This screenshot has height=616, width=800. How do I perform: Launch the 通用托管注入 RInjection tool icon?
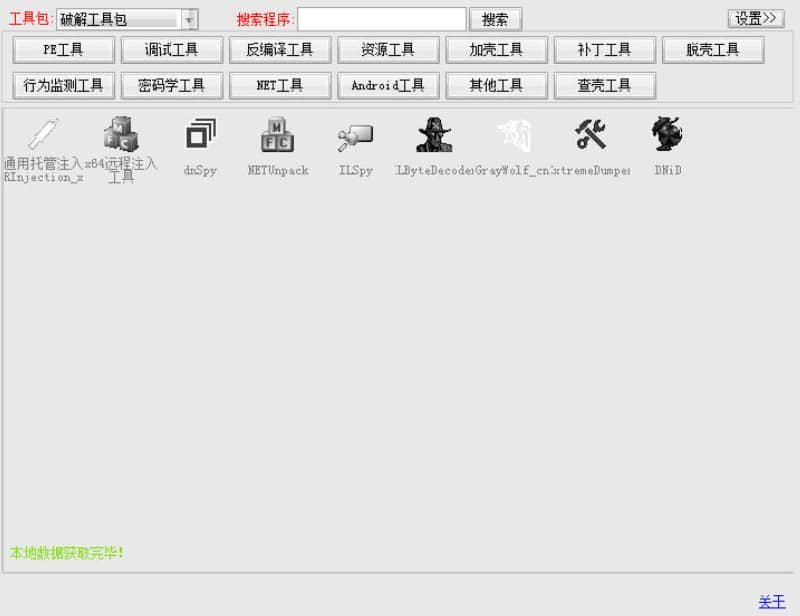(44, 135)
